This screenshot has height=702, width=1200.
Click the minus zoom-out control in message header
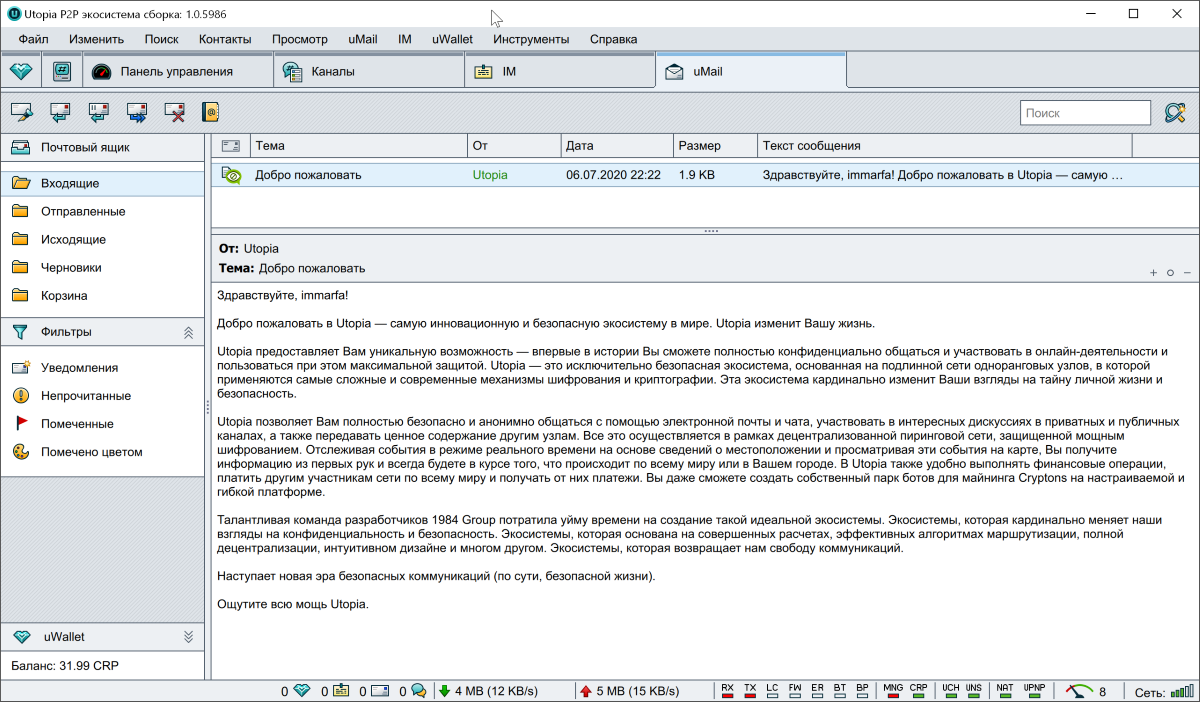[1187, 272]
